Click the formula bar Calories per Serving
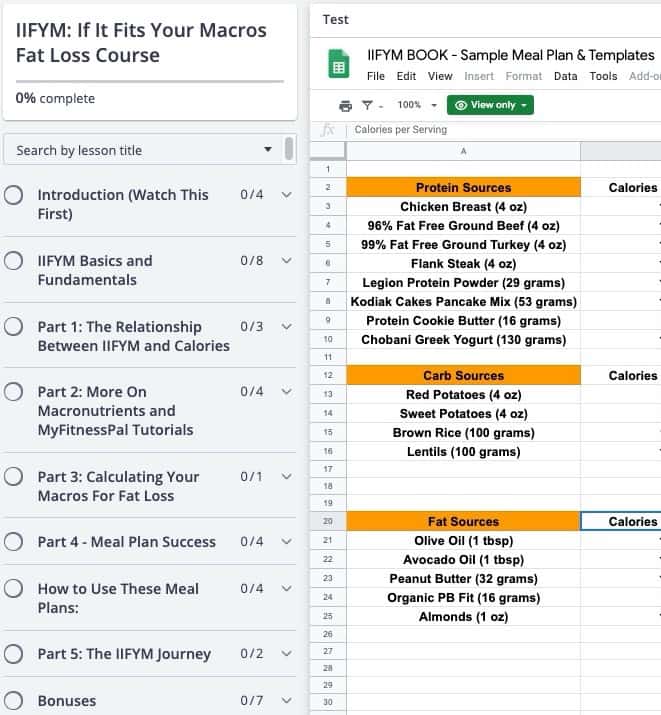This screenshot has height=715, width=661. (x=401, y=130)
